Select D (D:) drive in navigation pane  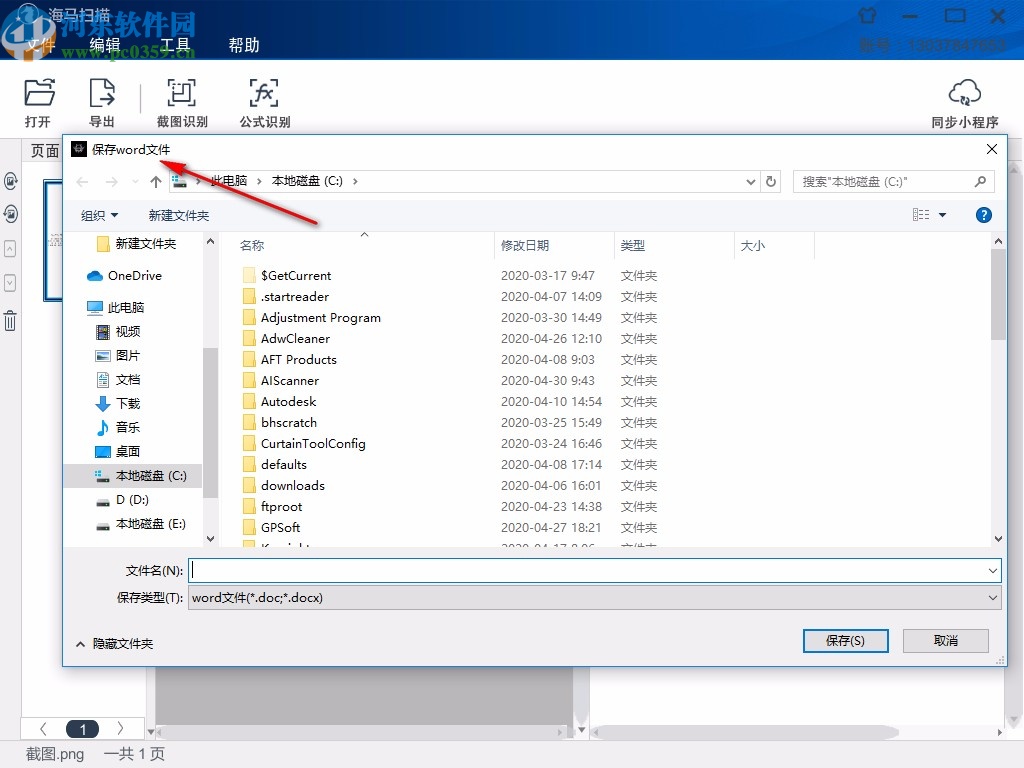click(x=123, y=500)
